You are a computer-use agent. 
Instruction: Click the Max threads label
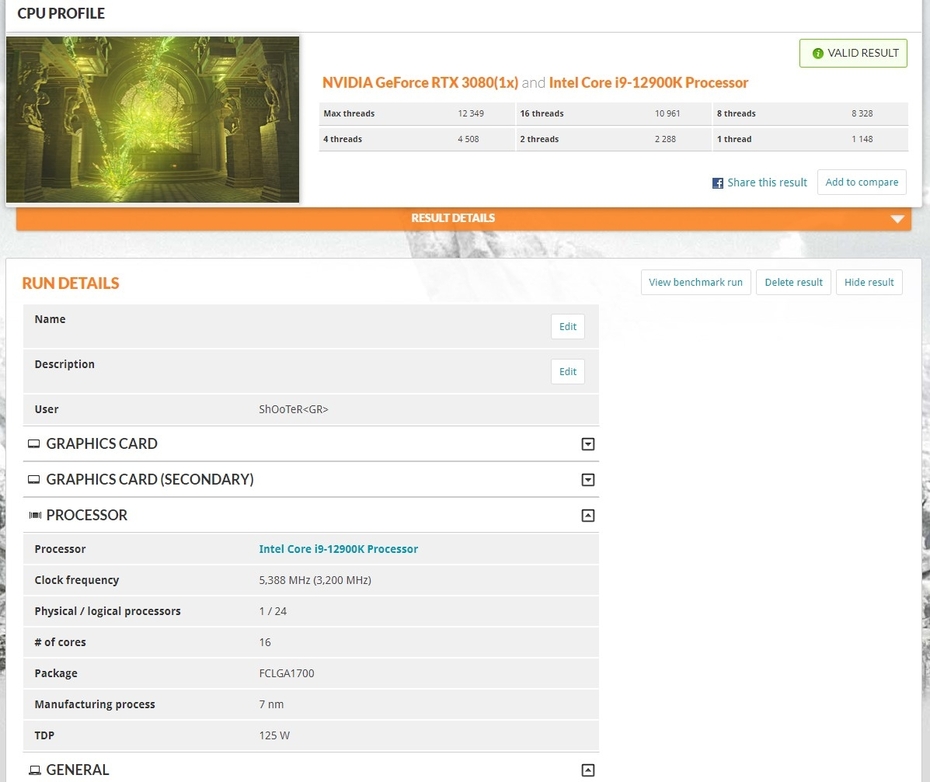pyautogui.click(x=349, y=113)
